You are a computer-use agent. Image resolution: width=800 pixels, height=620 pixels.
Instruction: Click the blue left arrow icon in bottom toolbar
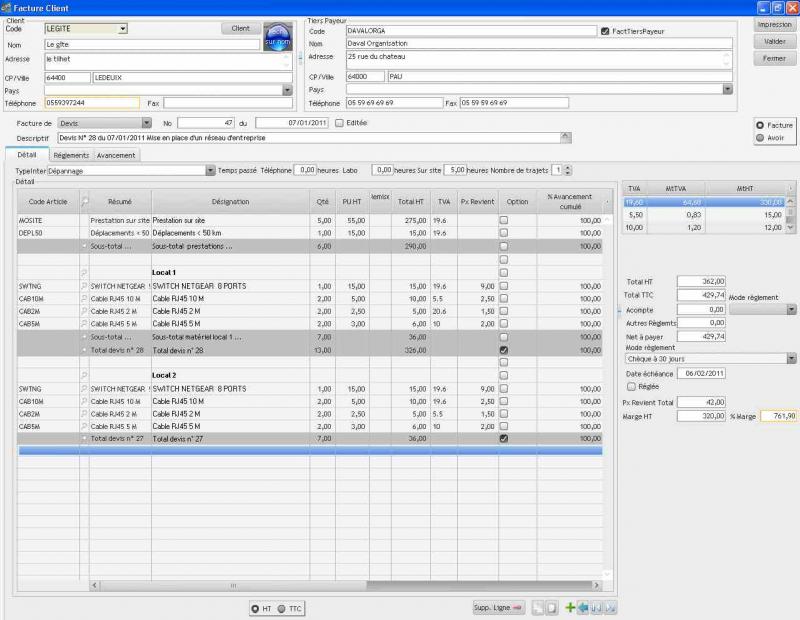tap(583, 607)
